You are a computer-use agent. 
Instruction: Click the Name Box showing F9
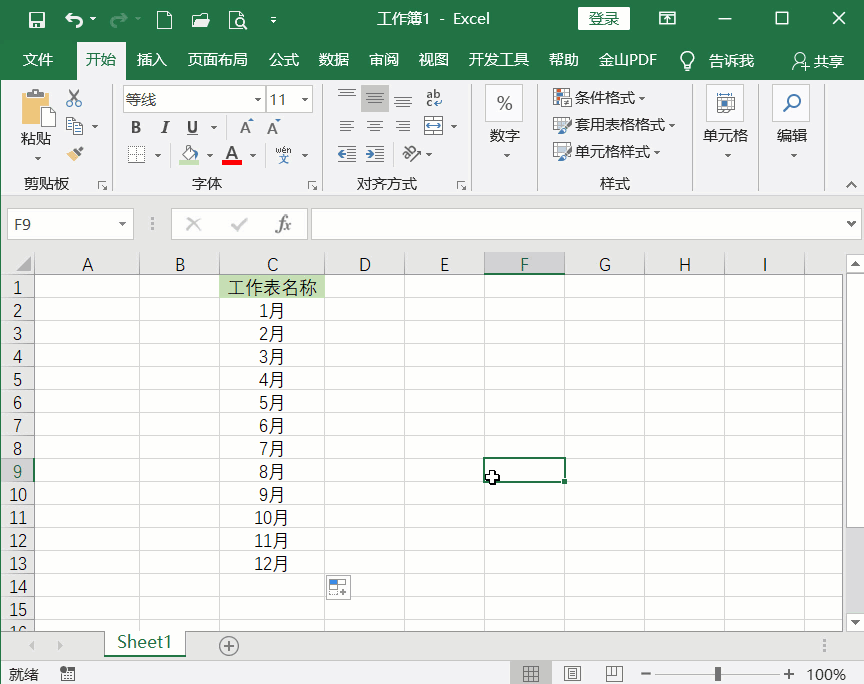pyautogui.click(x=60, y=224)
